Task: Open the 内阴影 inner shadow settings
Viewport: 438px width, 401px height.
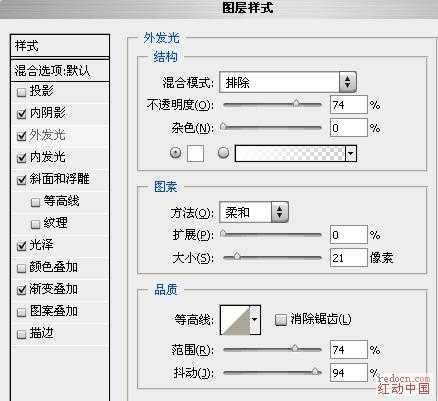Action: coord(47,113)
